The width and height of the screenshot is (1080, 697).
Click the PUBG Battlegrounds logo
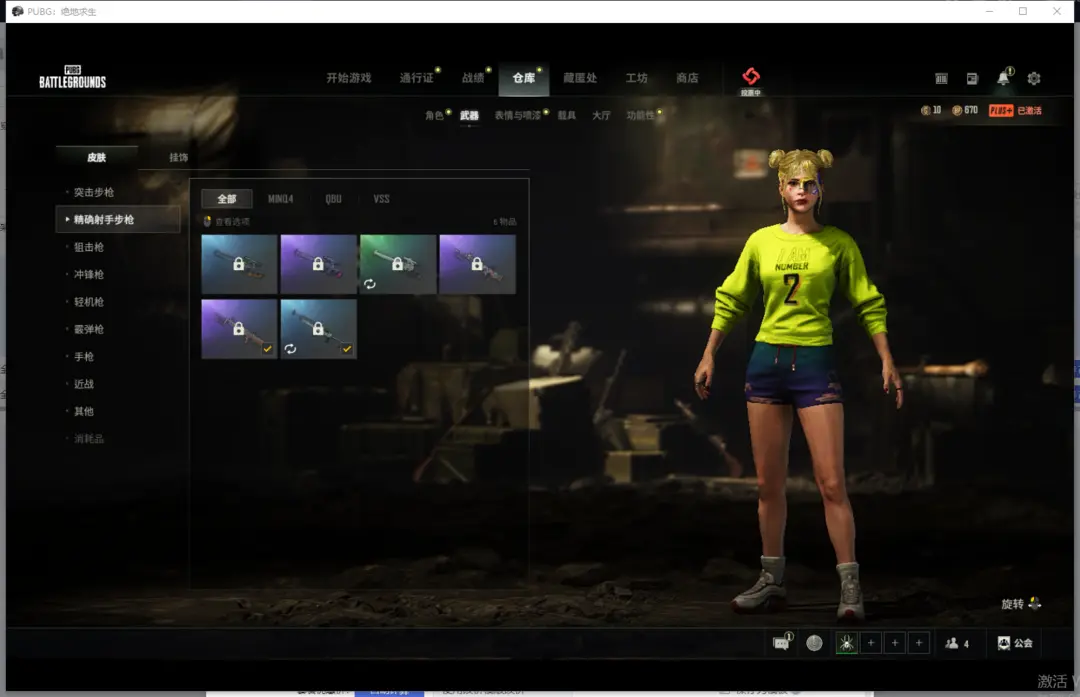pos(72,77)
